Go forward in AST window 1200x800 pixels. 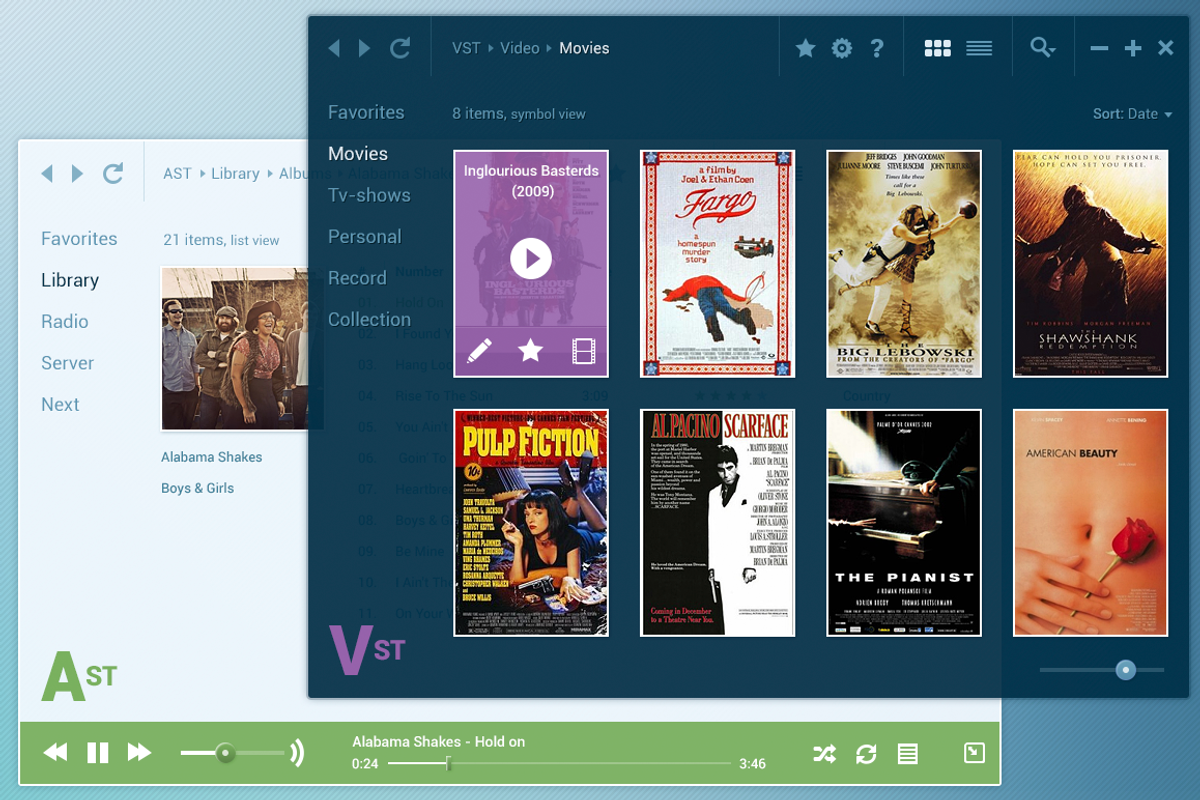[77, 174]
